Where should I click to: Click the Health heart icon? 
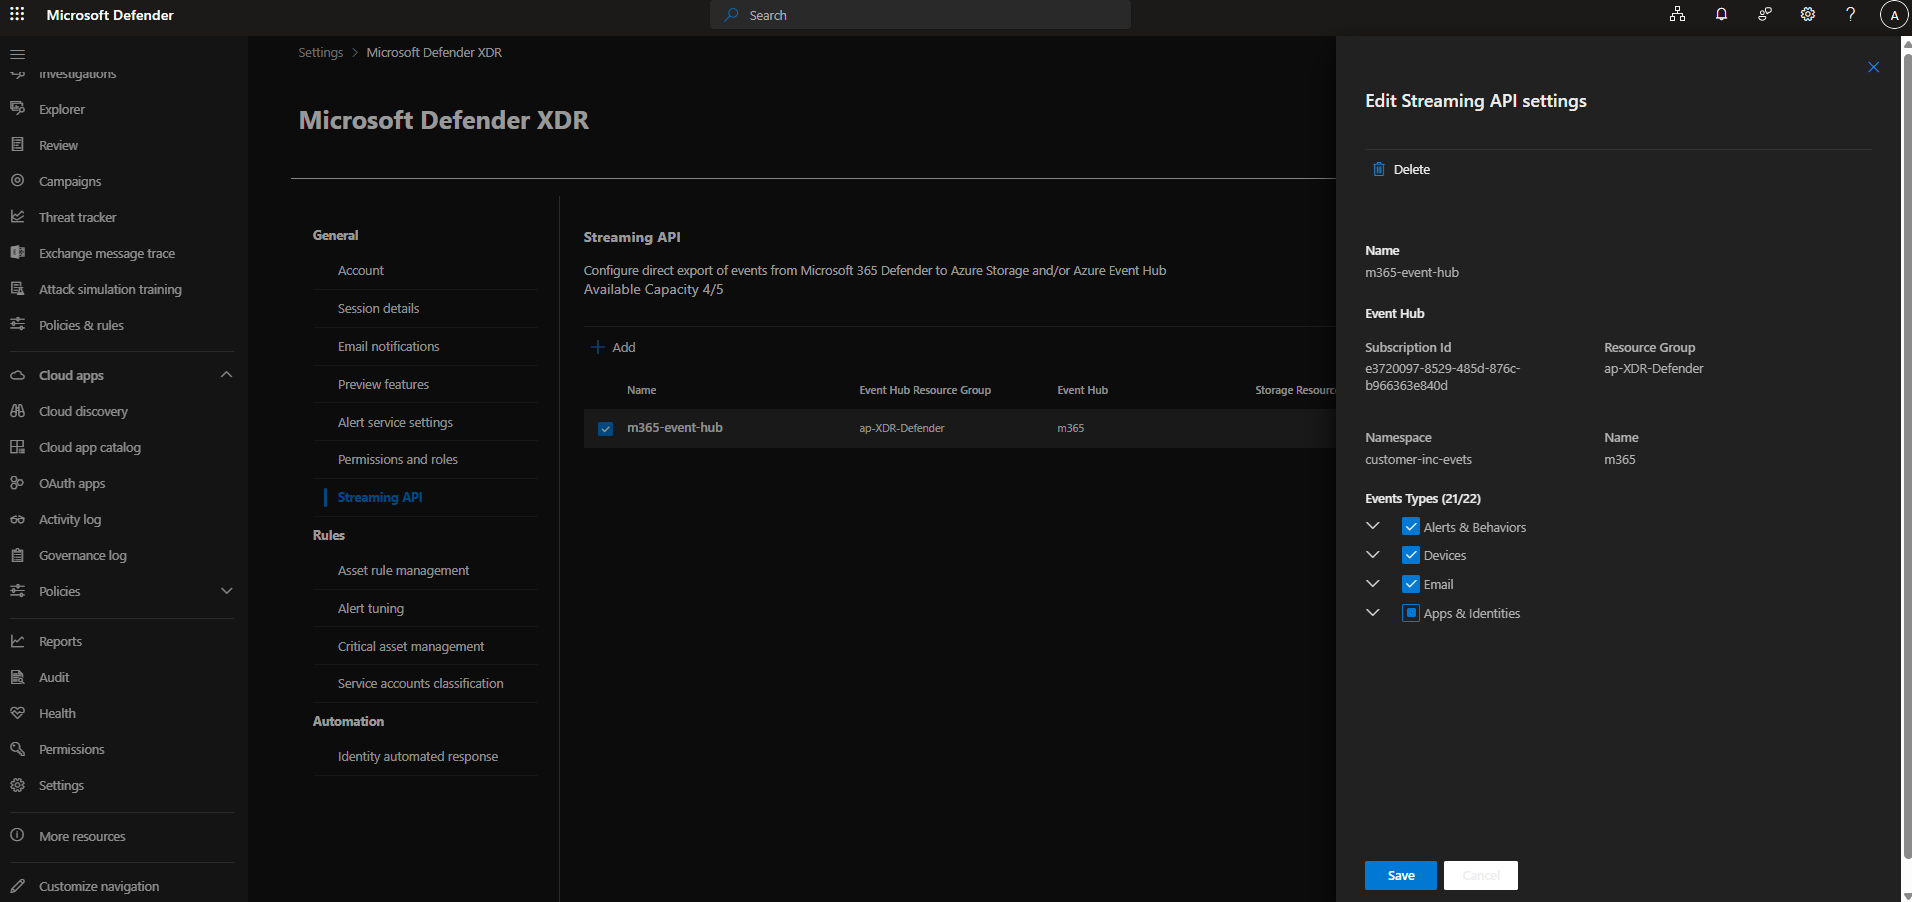click(17, 713)
